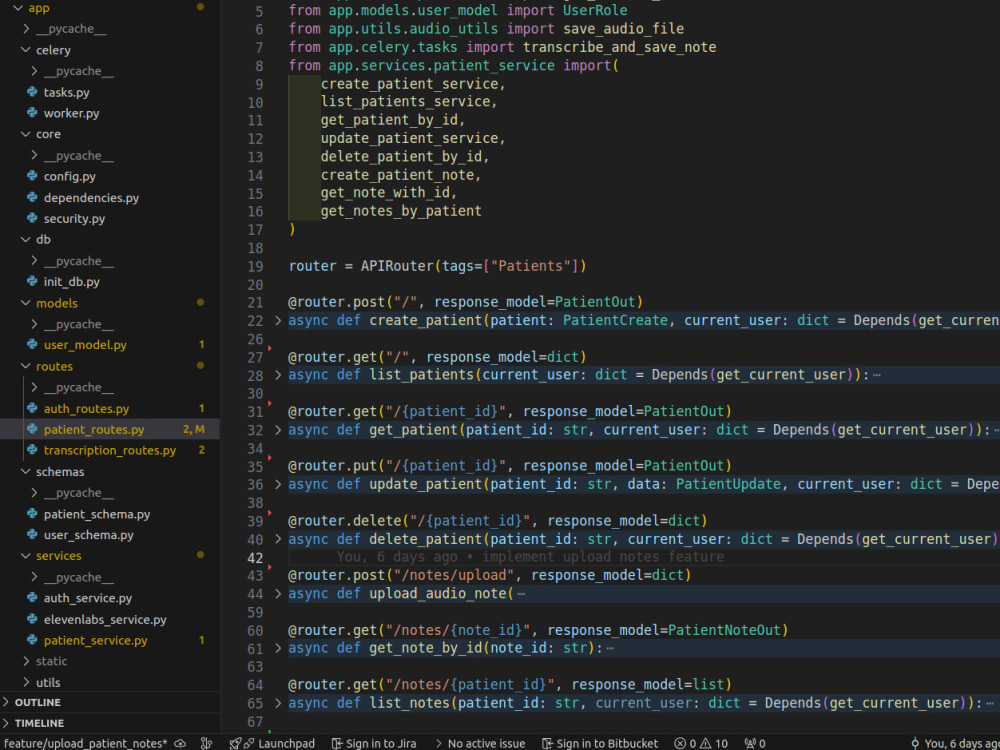This screenshot has height=750, width=1000.
Task: Click the Python icon beside patient_service.py
Action: [32, 640]
